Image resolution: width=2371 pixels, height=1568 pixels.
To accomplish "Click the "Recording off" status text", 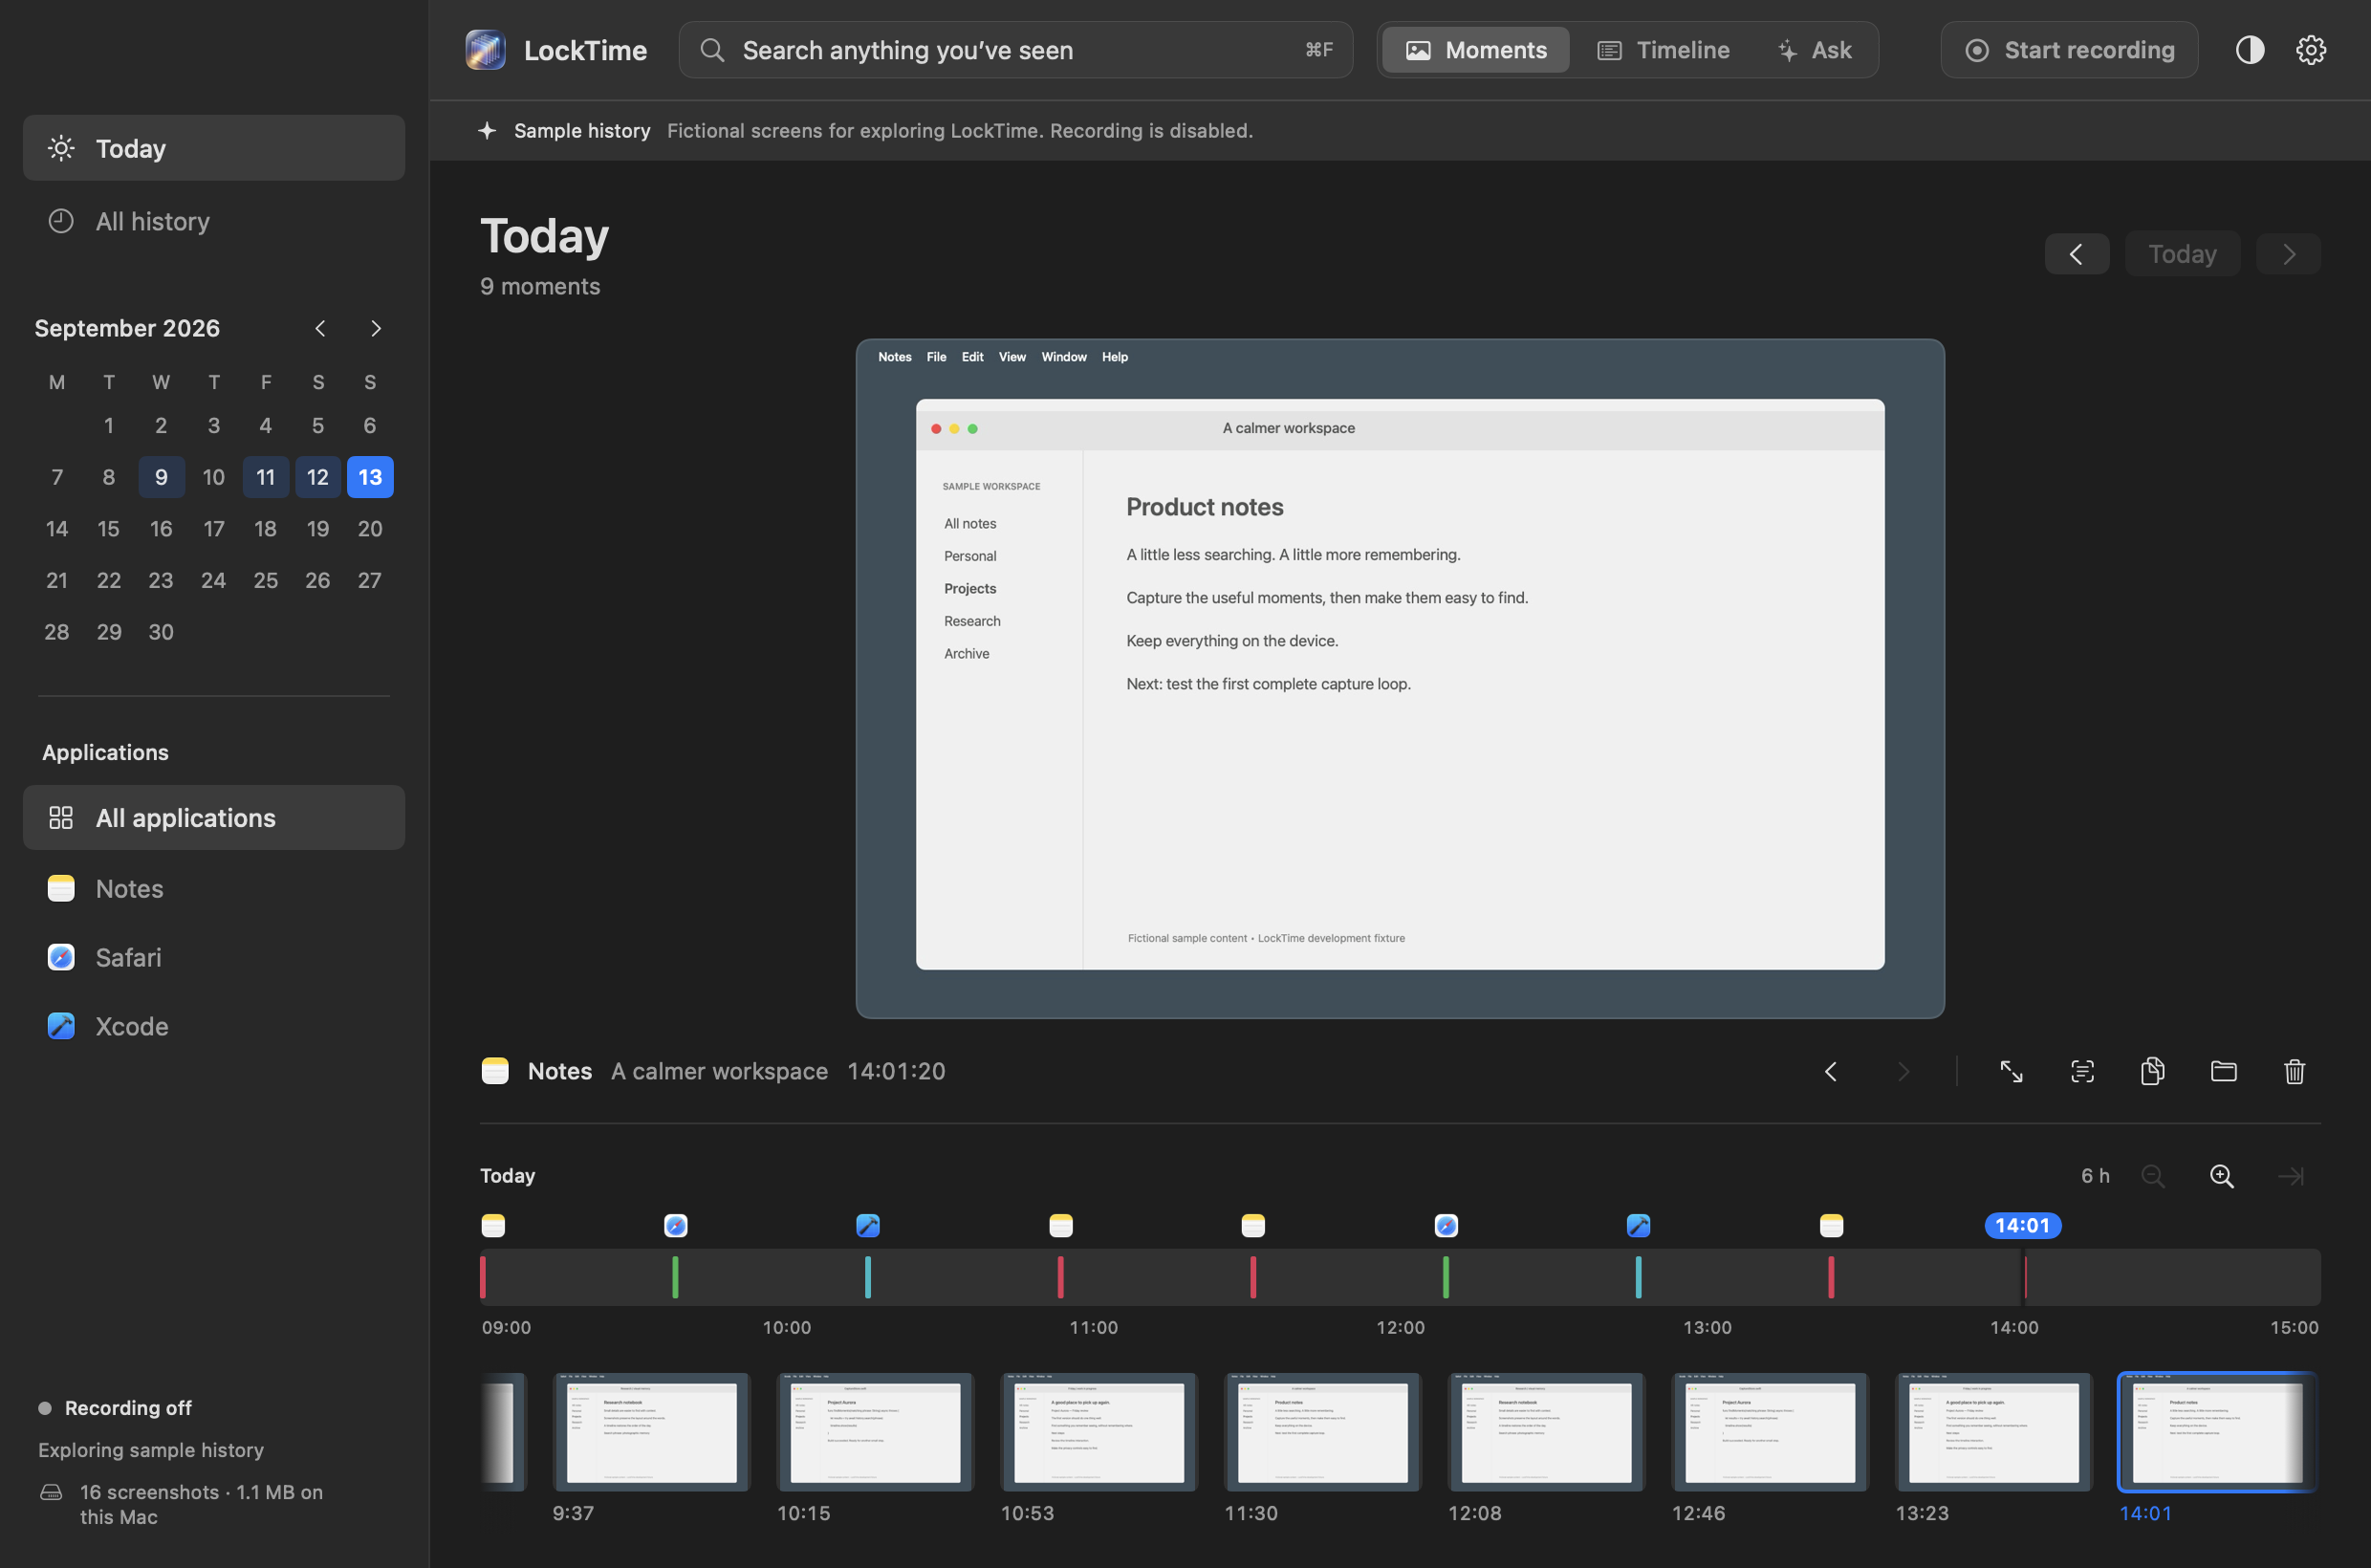I will [x=128, y=1408].
